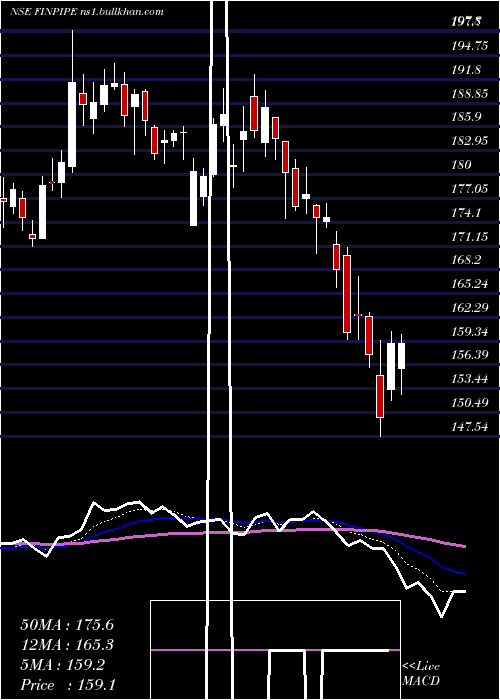Click the NSE FINPIPE chart title
Image resolution: width=500 pixels, height=700 pixels.
point(86,12)
